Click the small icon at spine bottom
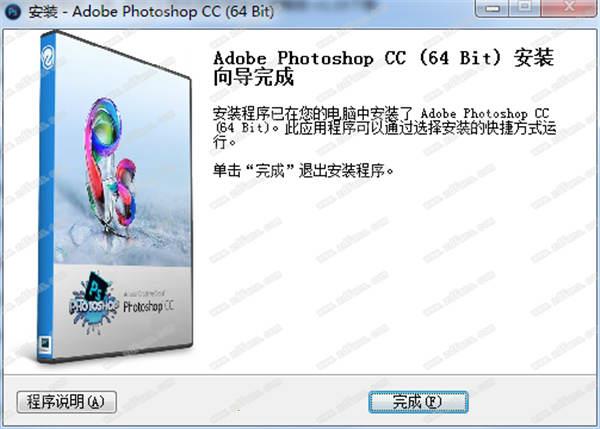600x429 pixels. pos(46,344)
